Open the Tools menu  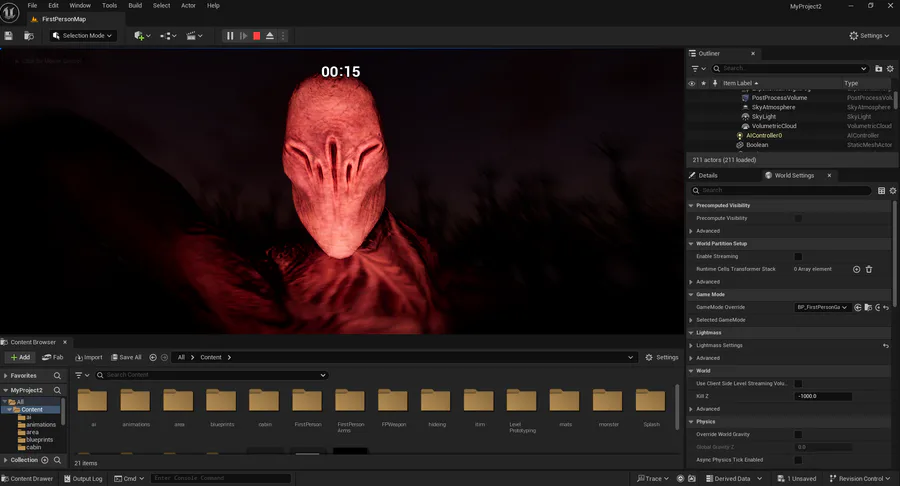pyautogui.click(x=109, y=5)
